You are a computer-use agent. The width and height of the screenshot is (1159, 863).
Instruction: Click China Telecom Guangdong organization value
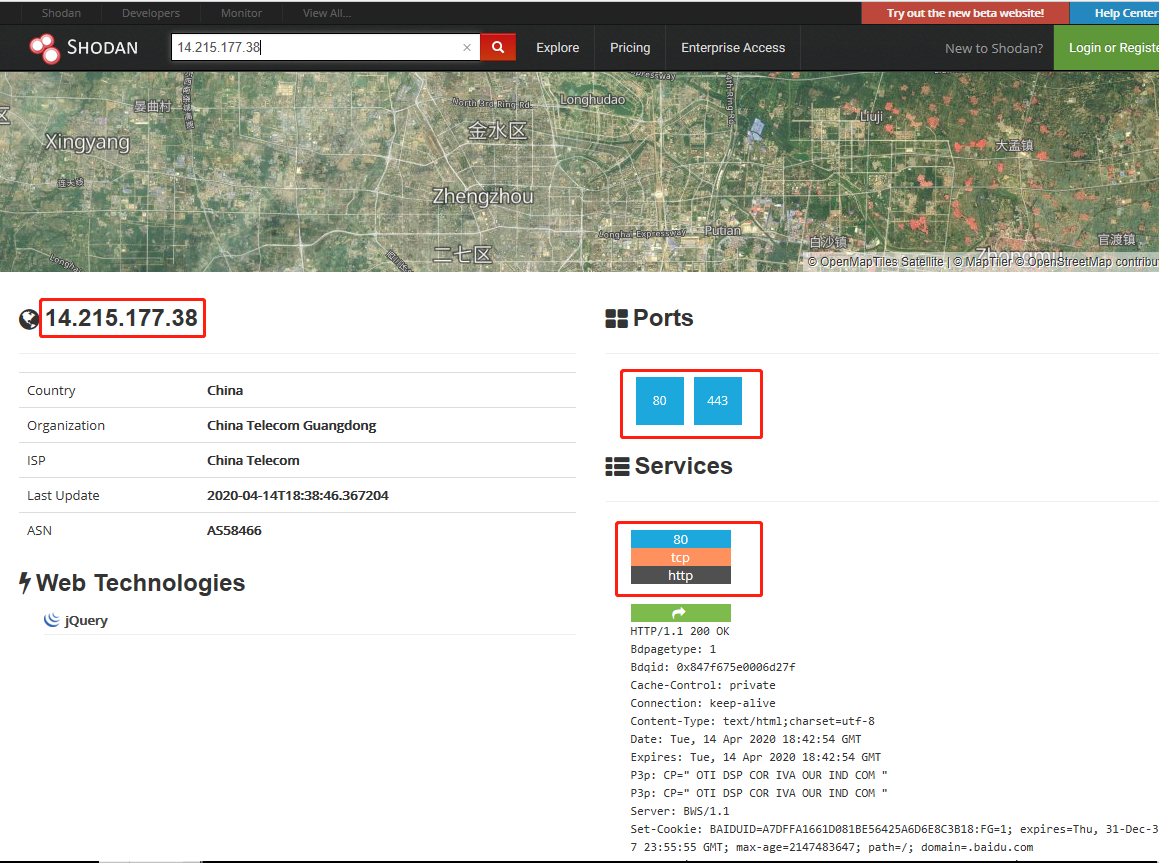(x=291, y=426)
